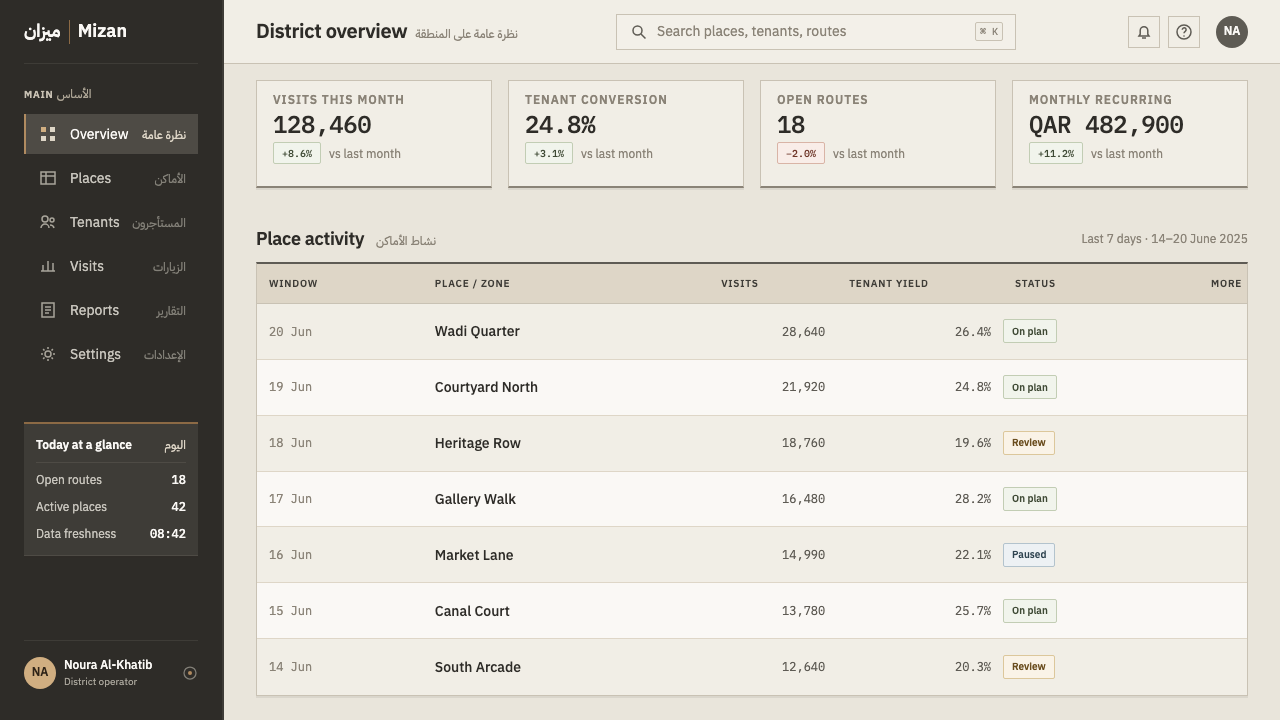Open the help question-mark icon
This screenshot has height=720, width=1280.
tap(1184, 32)
